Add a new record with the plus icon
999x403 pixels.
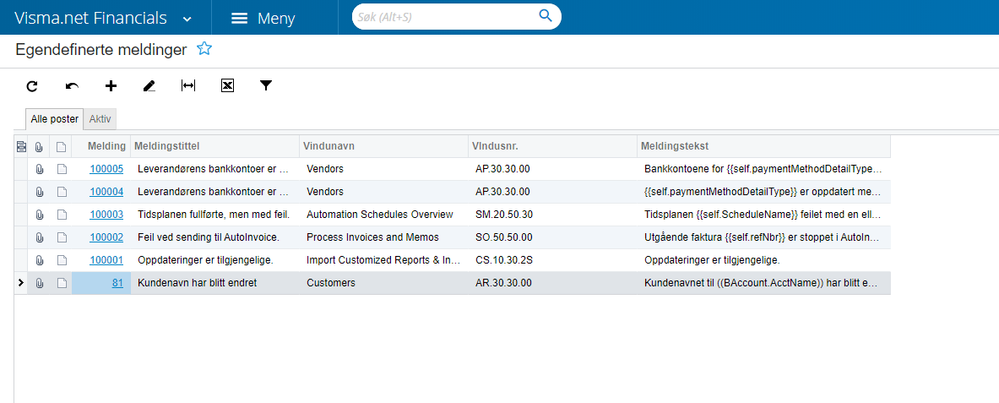pos(111,86)
